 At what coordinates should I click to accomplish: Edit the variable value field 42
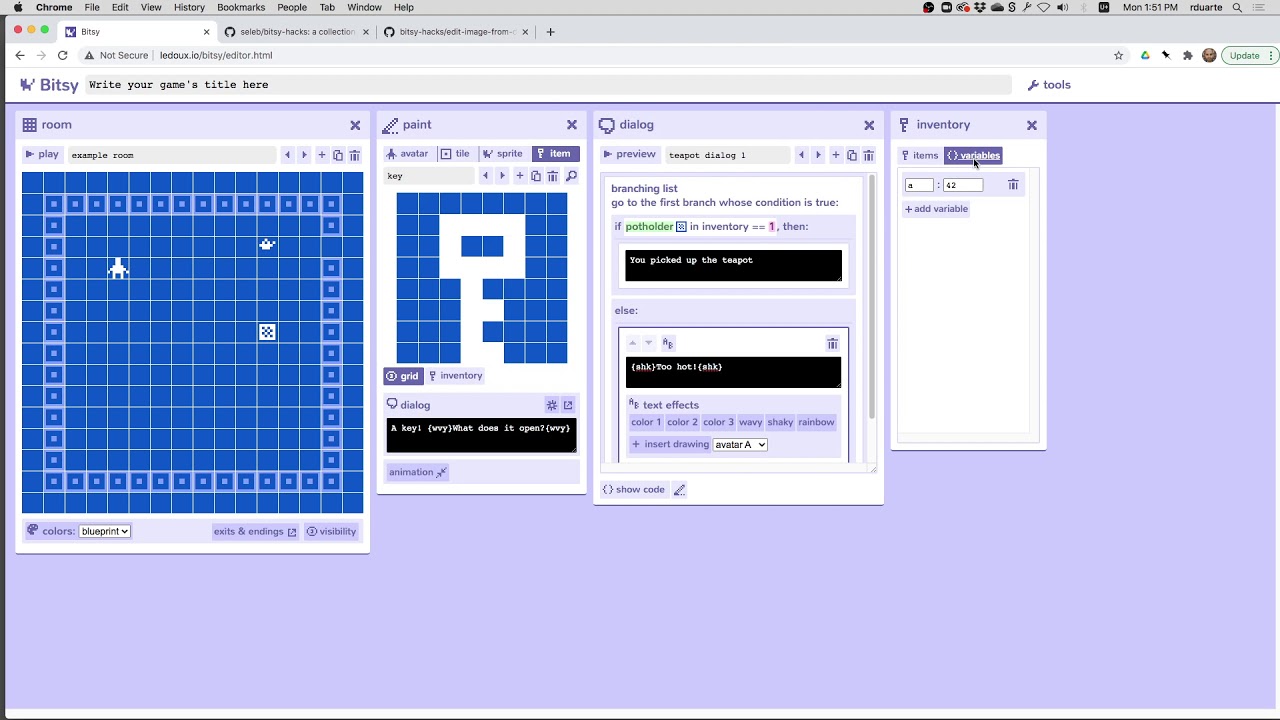963,185
